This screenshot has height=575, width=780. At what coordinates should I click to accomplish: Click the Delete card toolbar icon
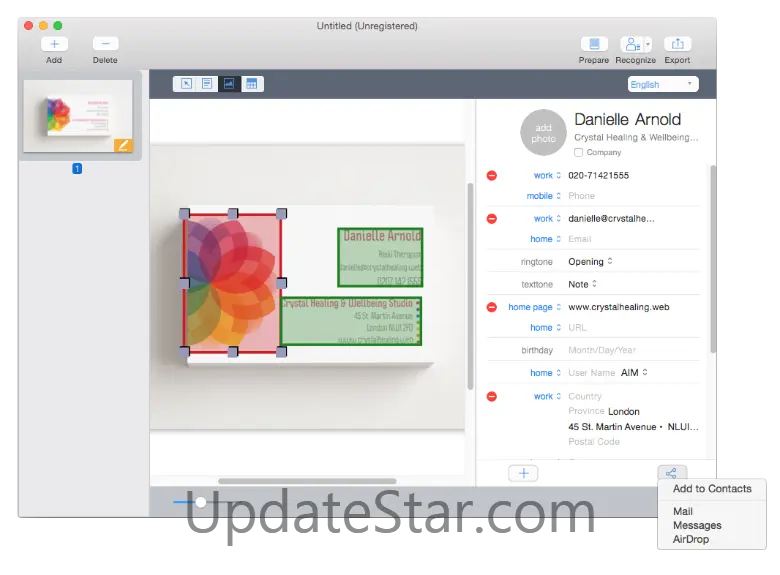105,44
